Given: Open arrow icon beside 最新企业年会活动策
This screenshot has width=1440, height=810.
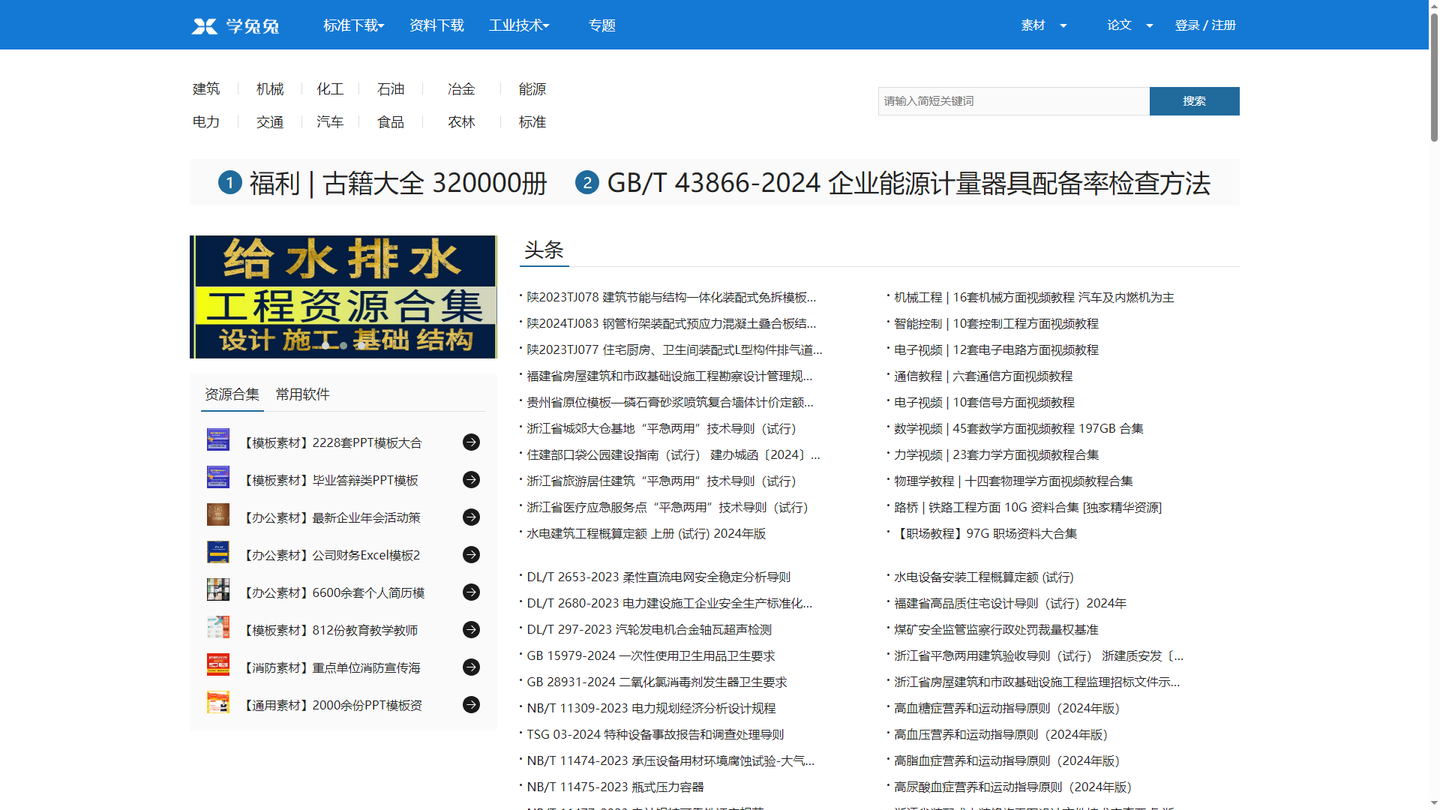Looking at the screenshot, I should pos(471,517).
